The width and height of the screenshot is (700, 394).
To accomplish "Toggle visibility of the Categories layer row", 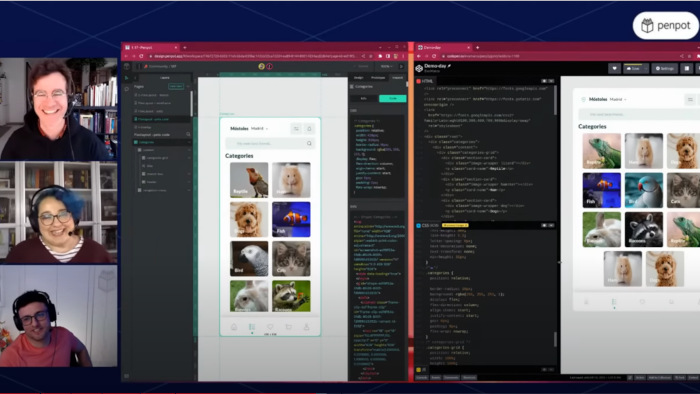I will [189, 142].
